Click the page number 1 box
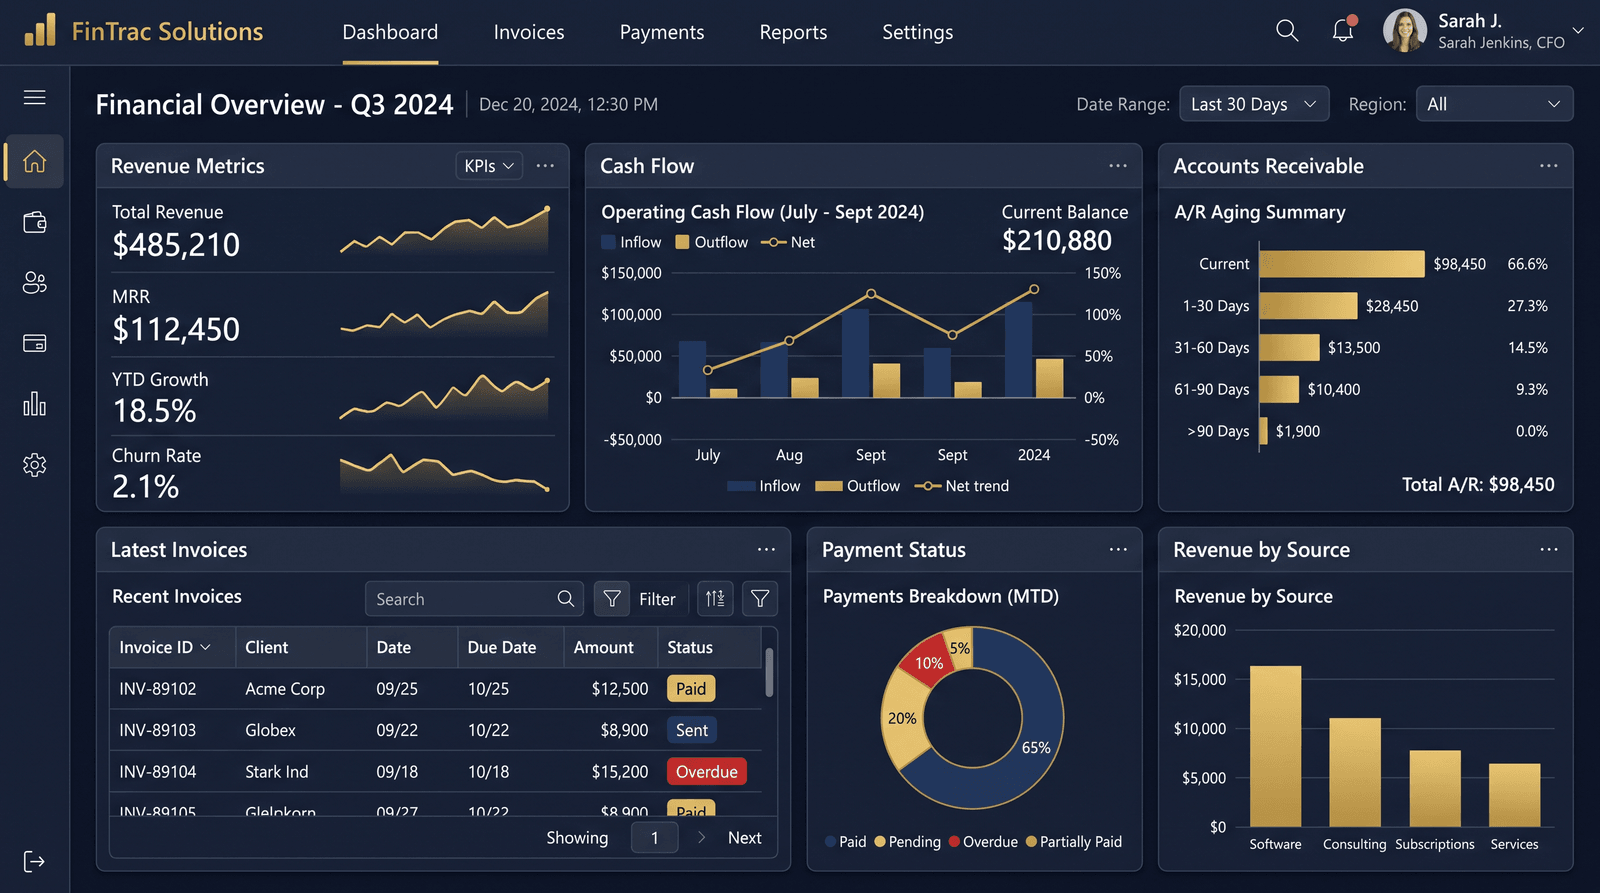Viewport: 1600px width, 893px height. click(655, 838)
